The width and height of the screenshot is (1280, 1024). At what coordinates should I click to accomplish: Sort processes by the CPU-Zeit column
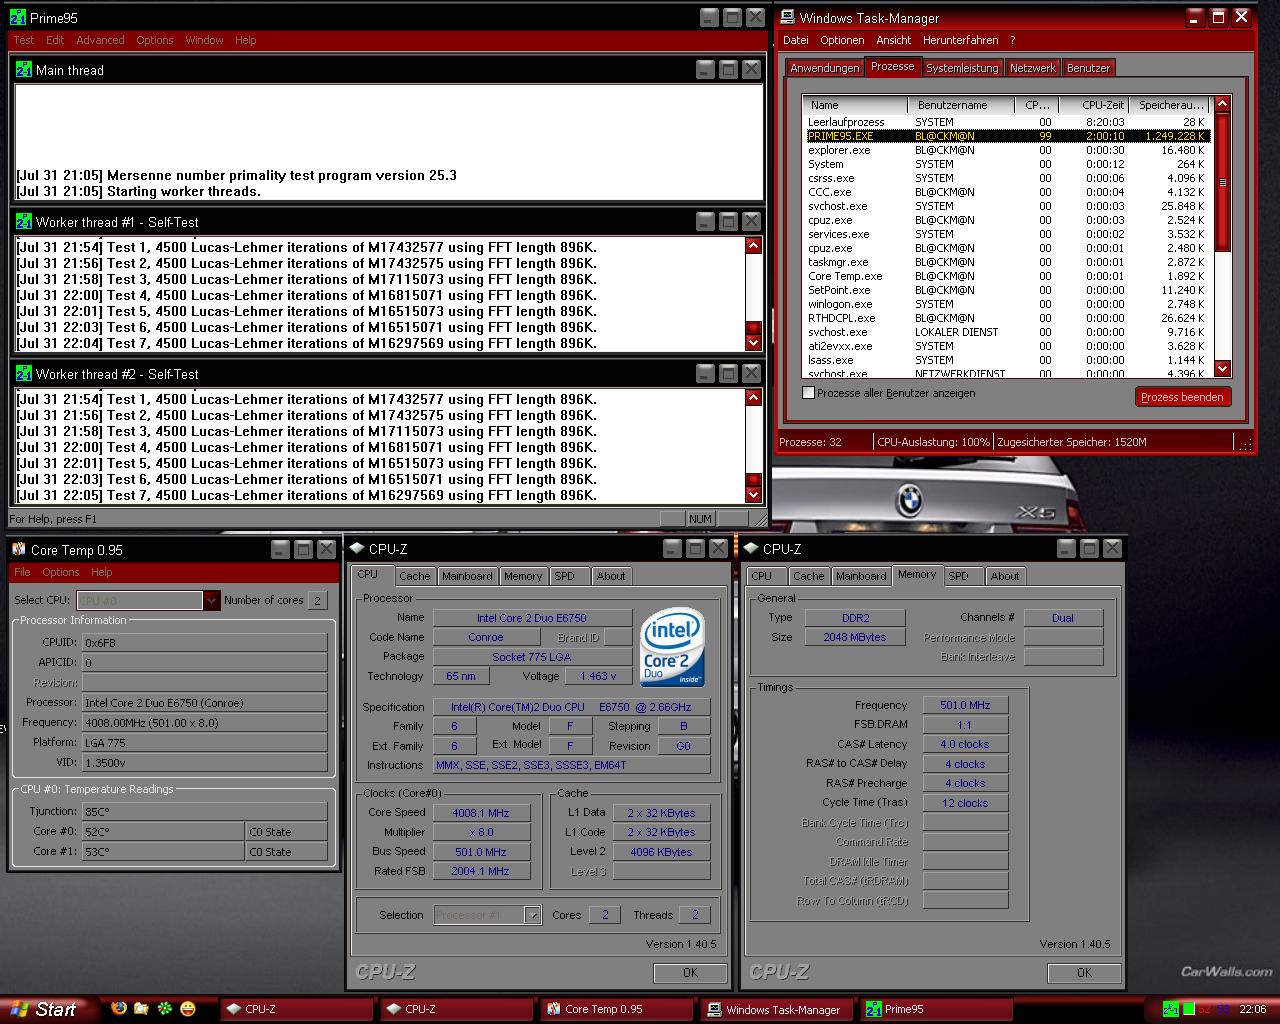tap(1093, 105)
